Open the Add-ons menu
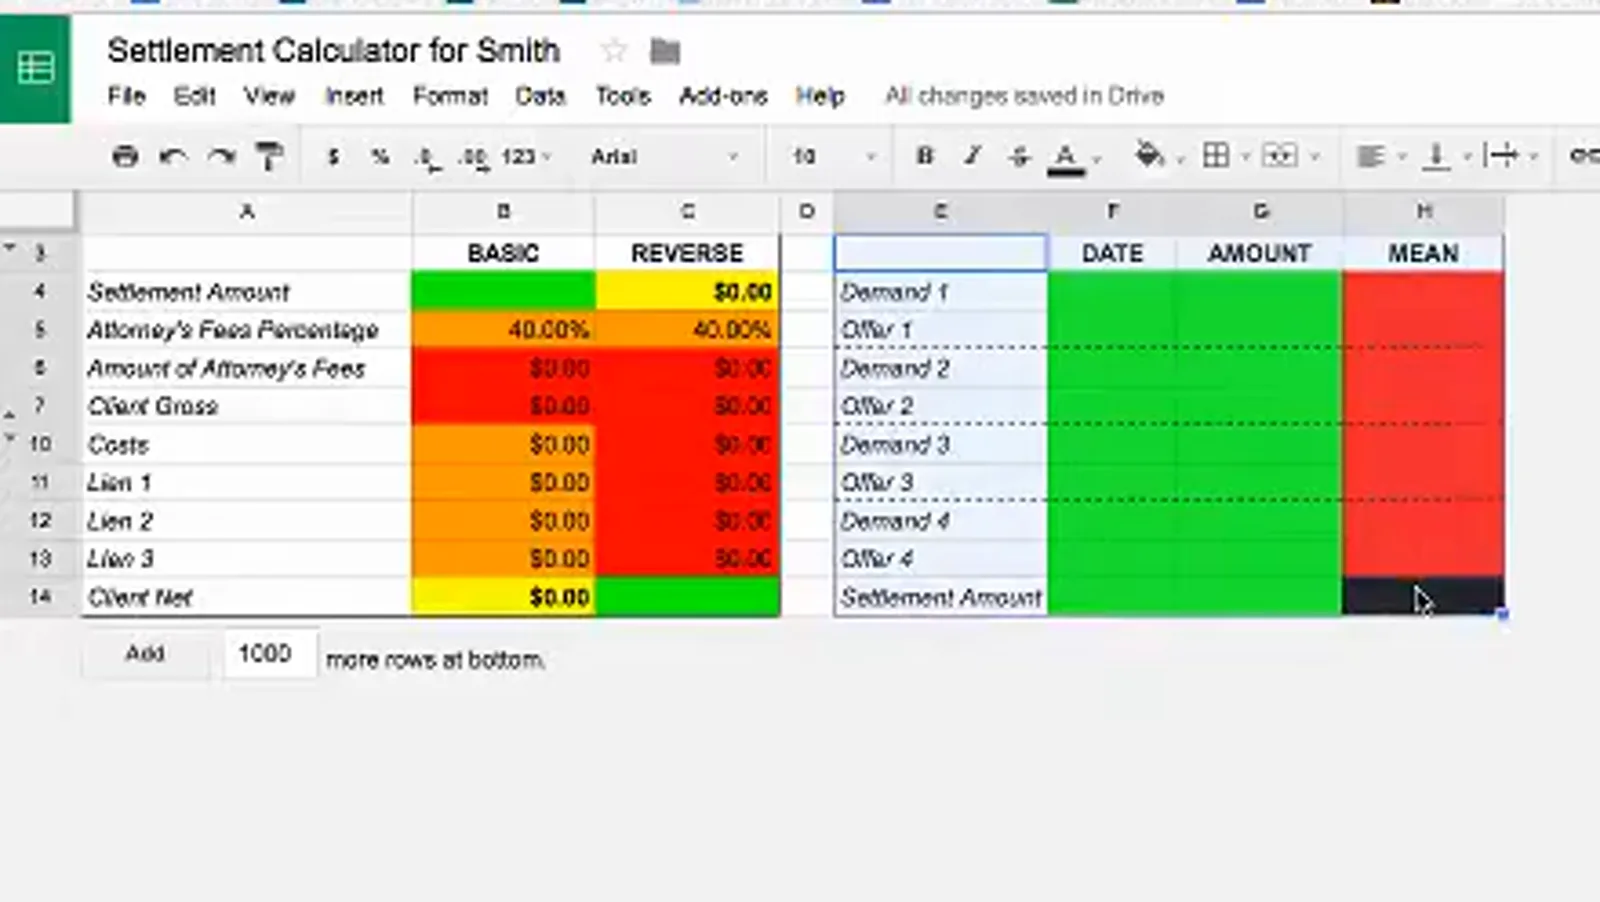The width and height of the screenshot is (1600, 902). click(x=723, y=96)
